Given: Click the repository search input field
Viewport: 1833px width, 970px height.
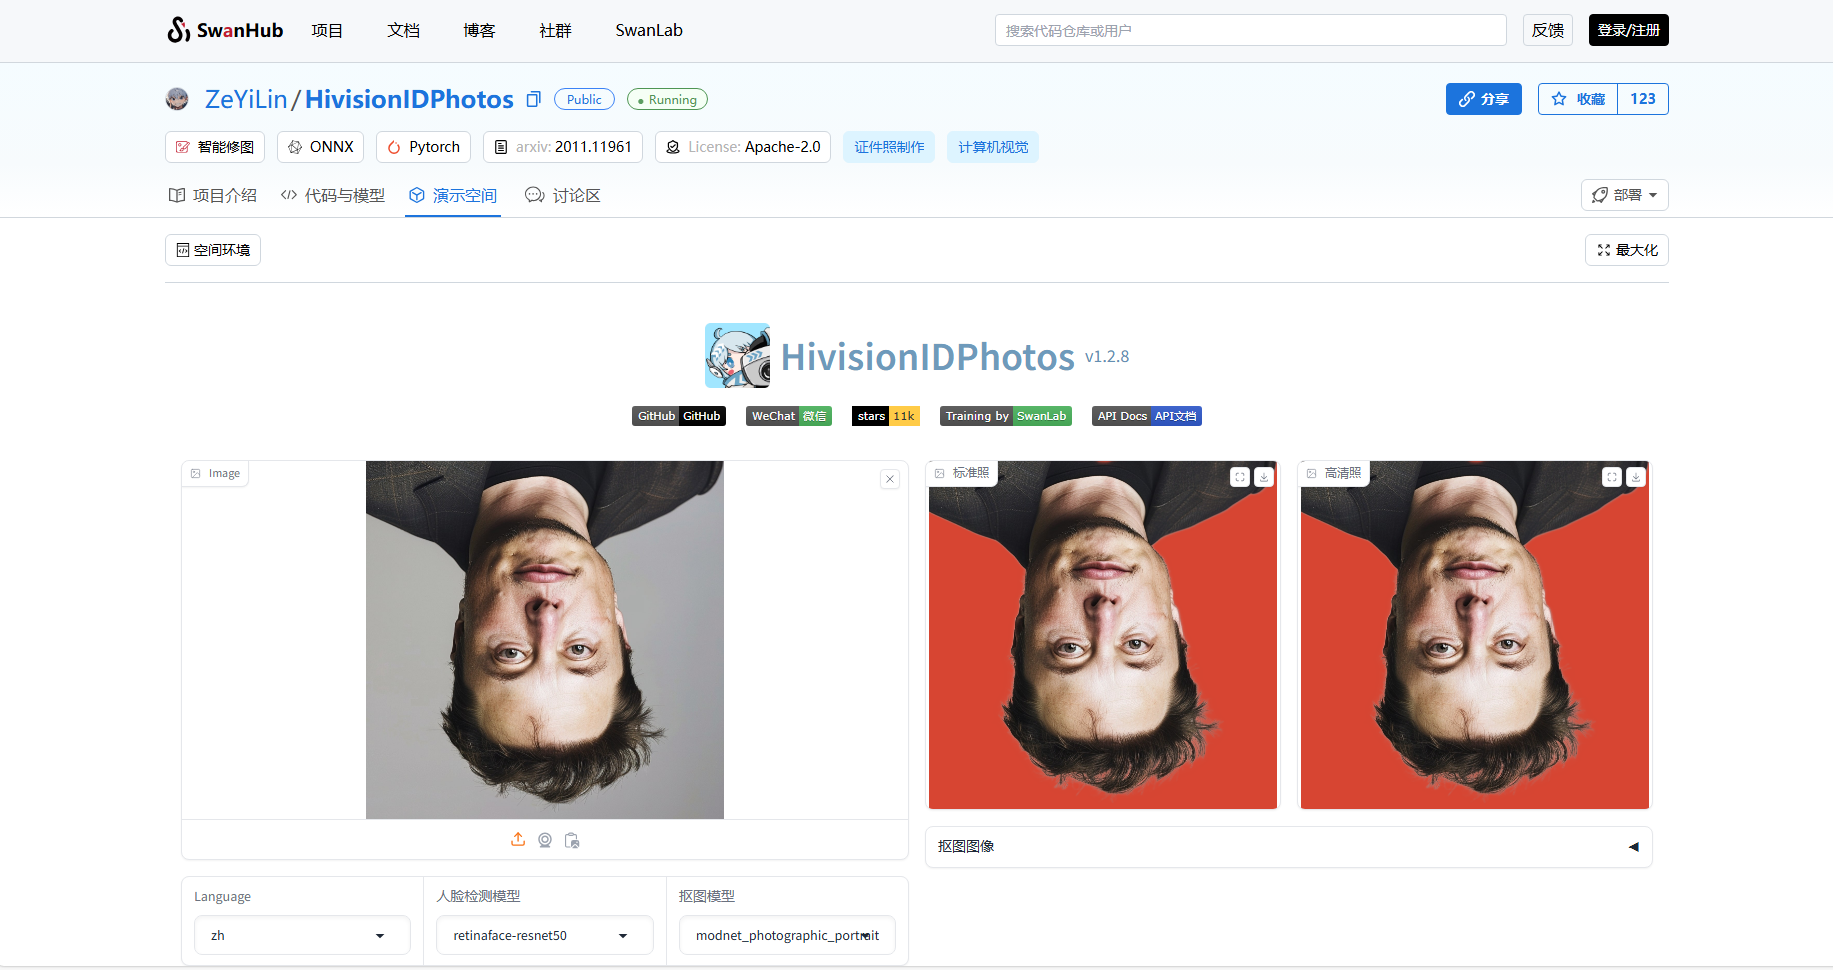Looking at the screenshot, I should (x=1250, y=30).
